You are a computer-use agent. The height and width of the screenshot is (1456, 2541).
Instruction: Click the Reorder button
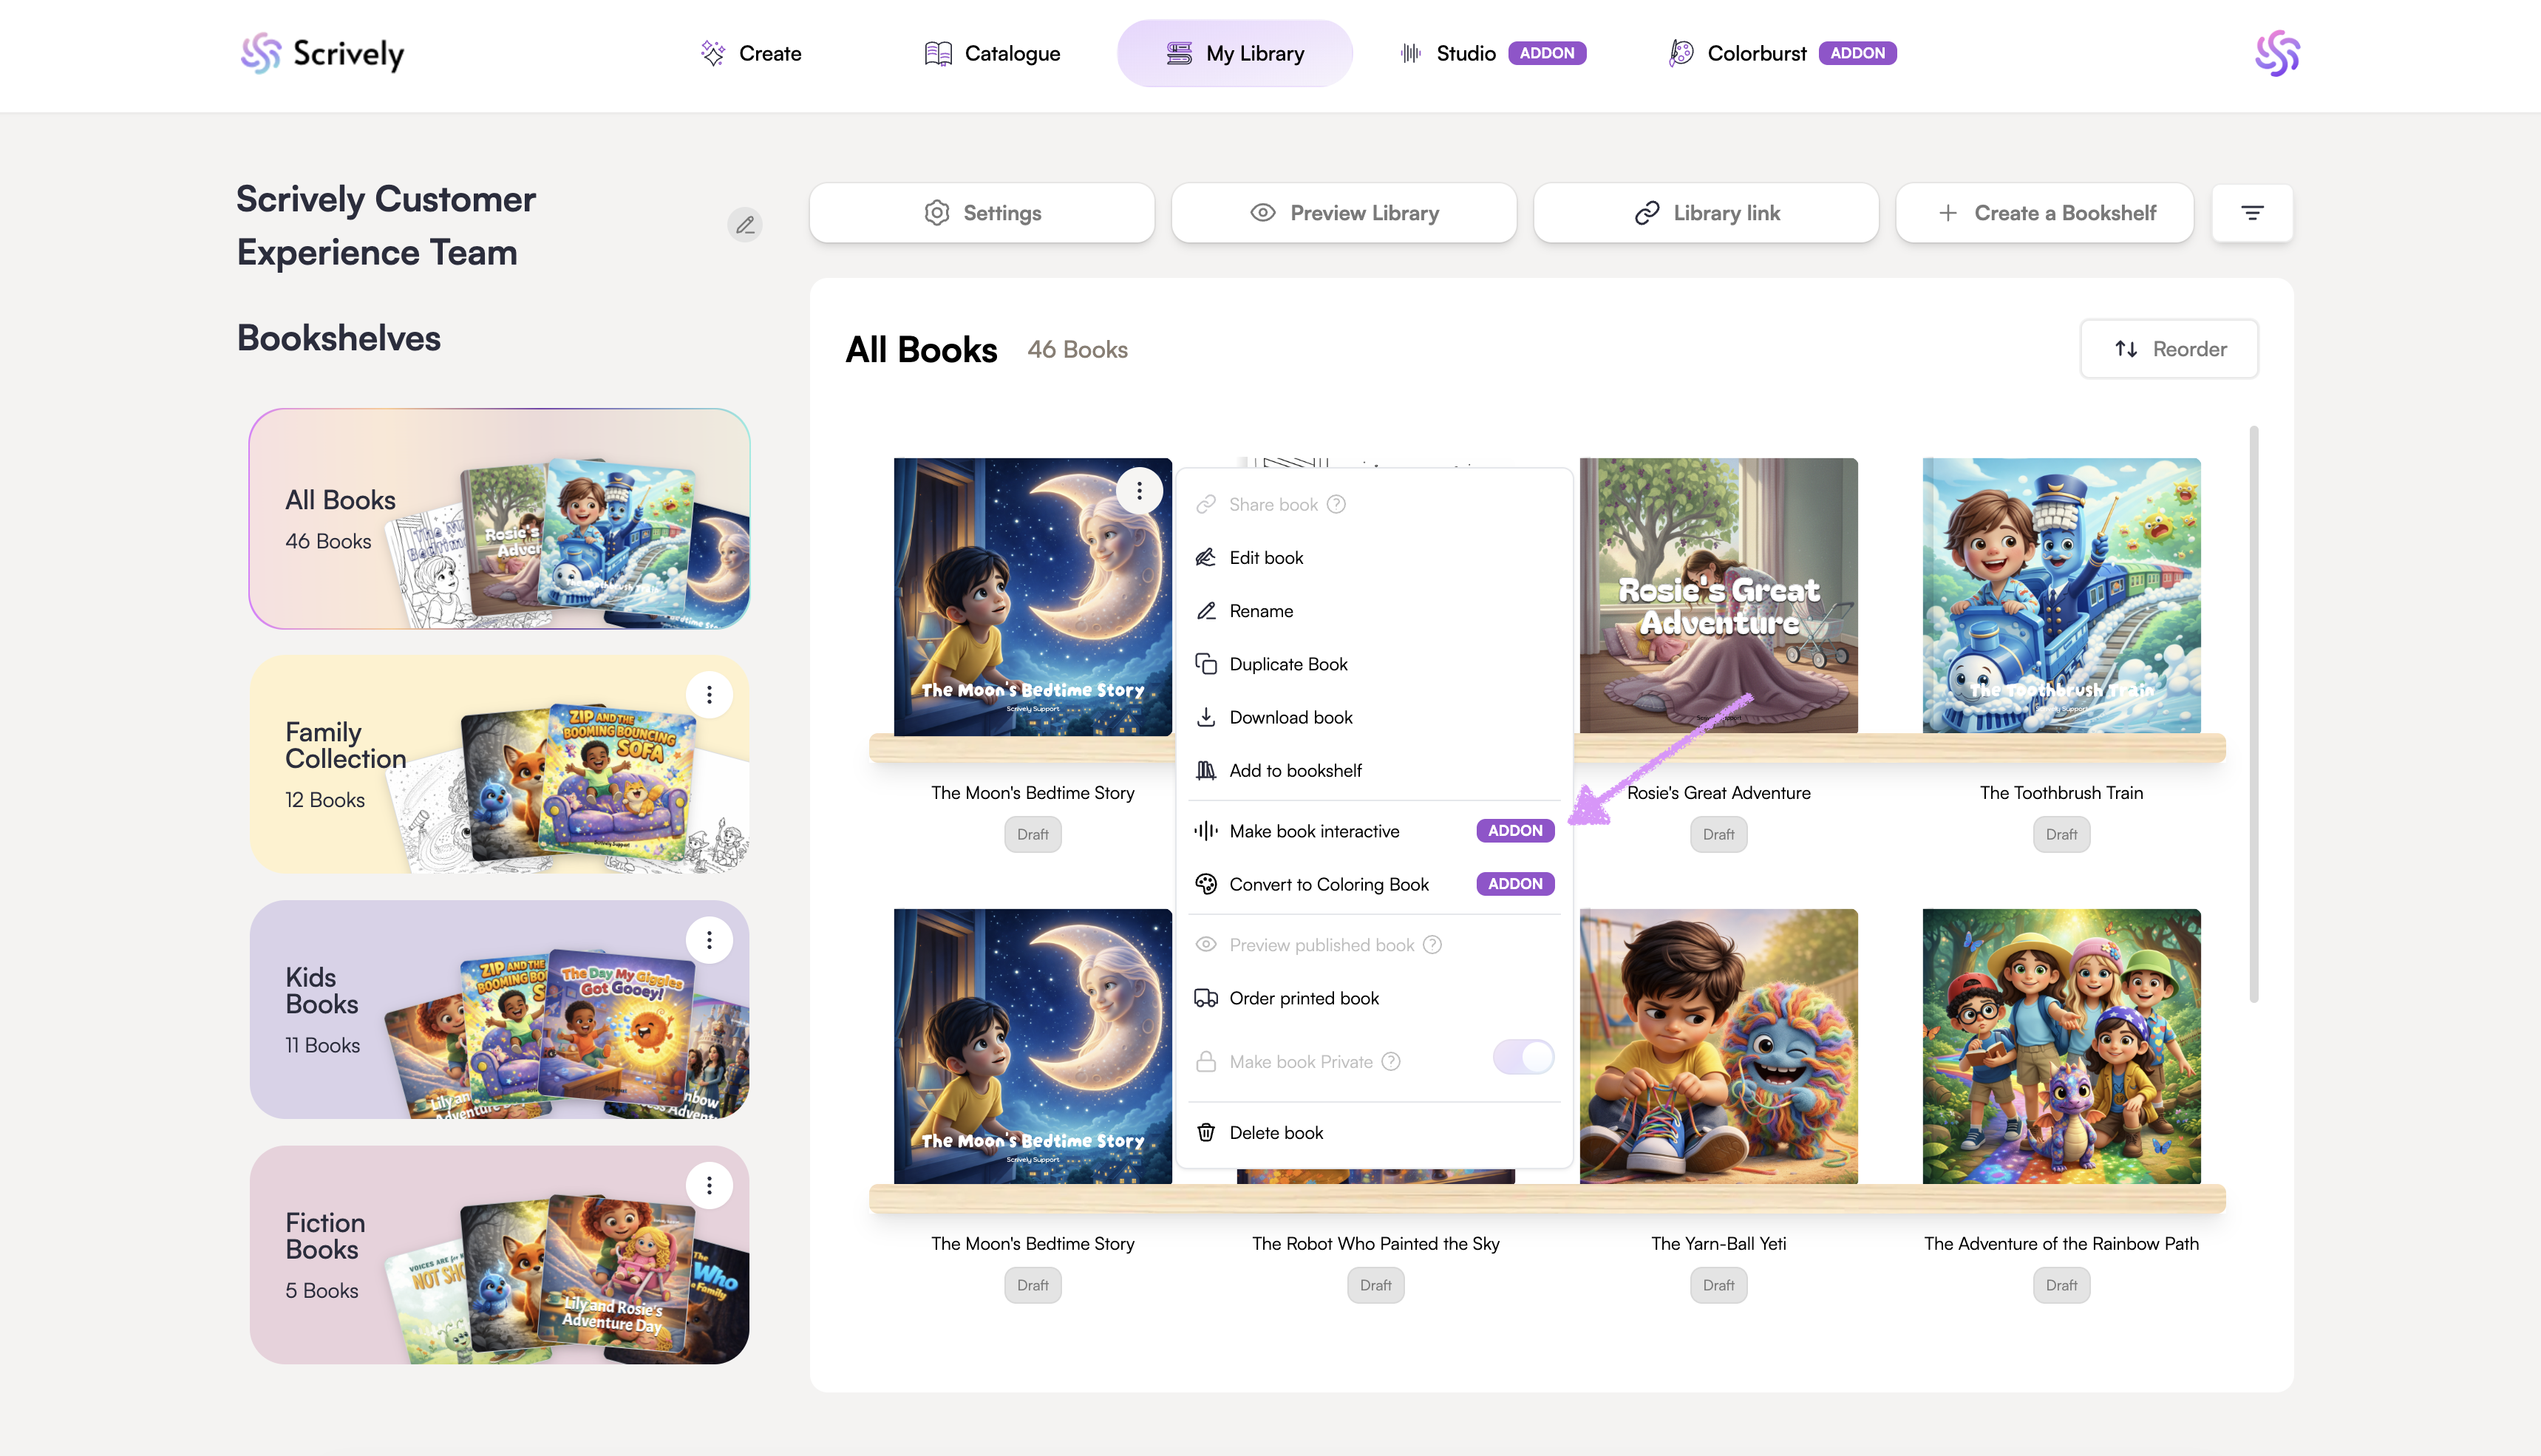point(2169,349)
